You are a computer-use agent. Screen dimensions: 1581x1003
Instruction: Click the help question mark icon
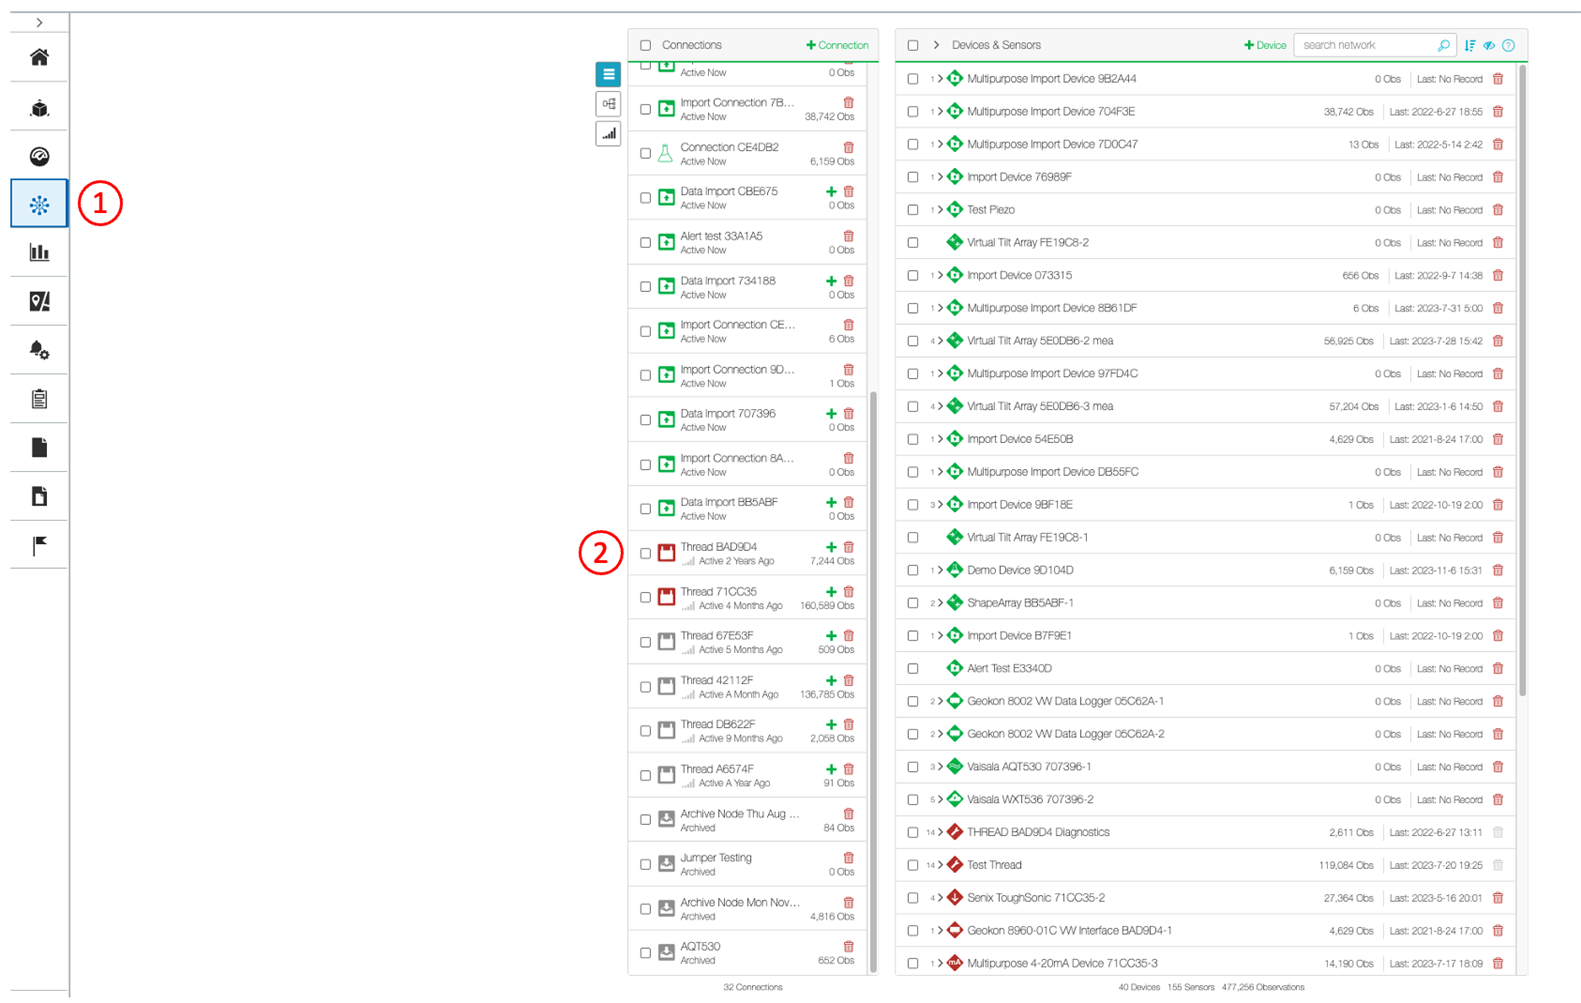point(1508,45)
